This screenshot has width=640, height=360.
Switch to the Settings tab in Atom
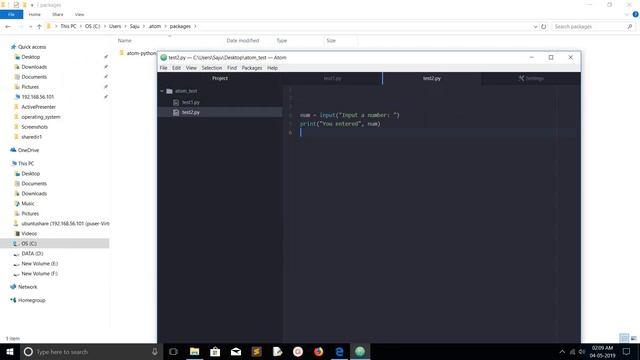tap(531, 78)
